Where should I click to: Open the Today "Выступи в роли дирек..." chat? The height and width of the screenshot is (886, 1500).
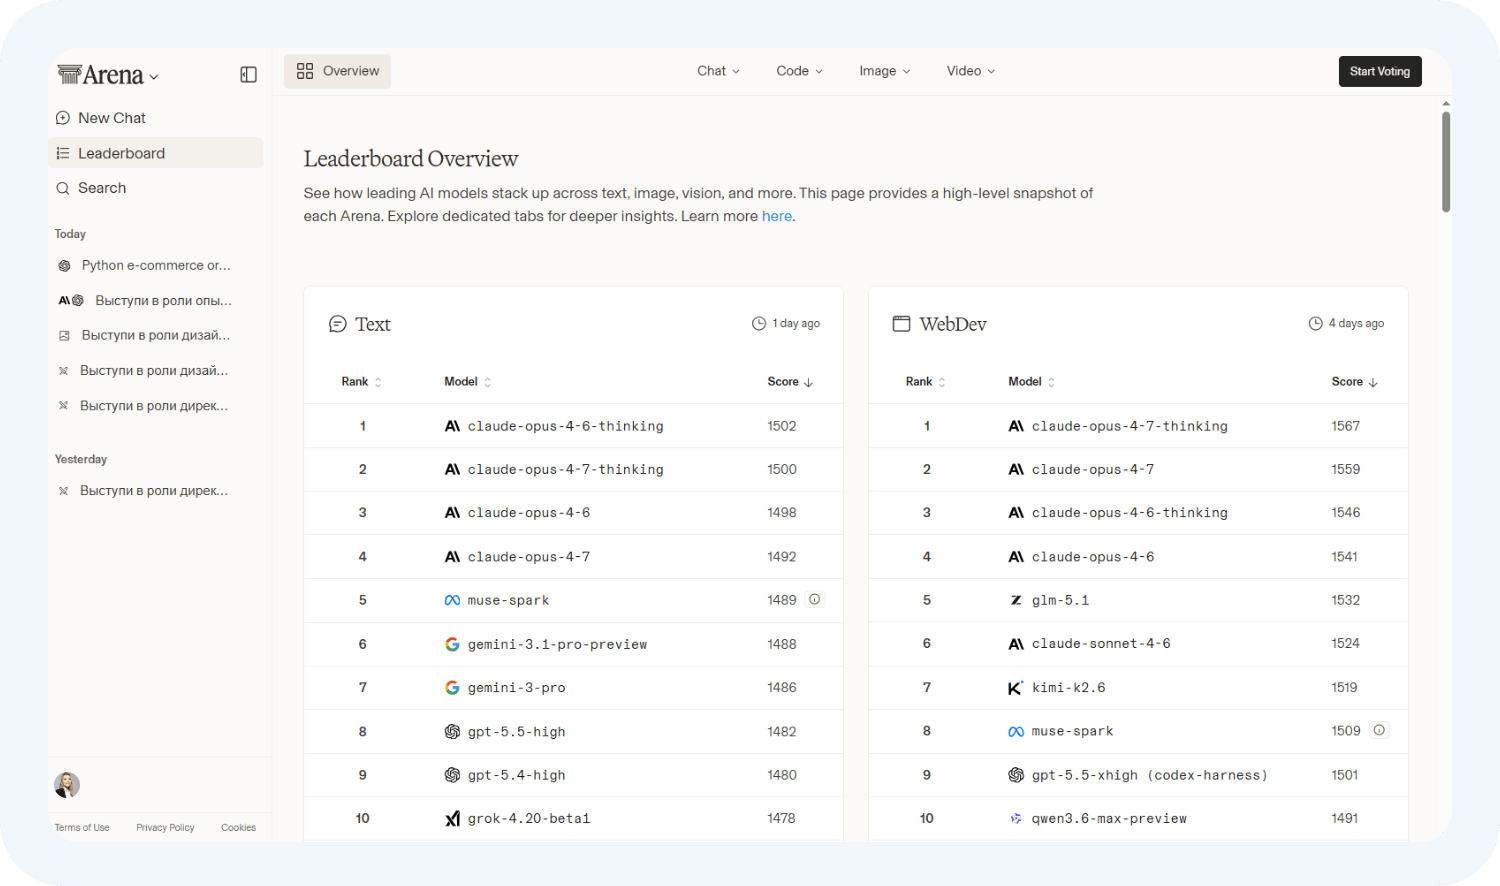tap(156, 406)
